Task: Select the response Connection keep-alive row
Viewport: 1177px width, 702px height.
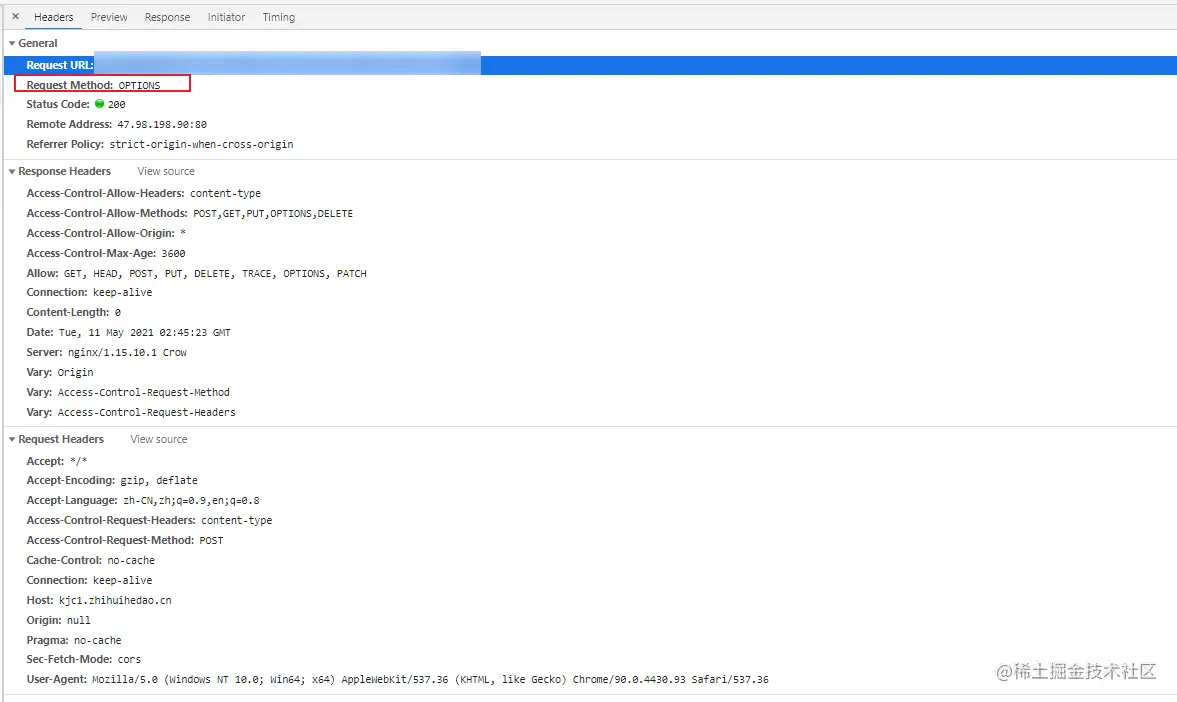Action: click(89, 292)
